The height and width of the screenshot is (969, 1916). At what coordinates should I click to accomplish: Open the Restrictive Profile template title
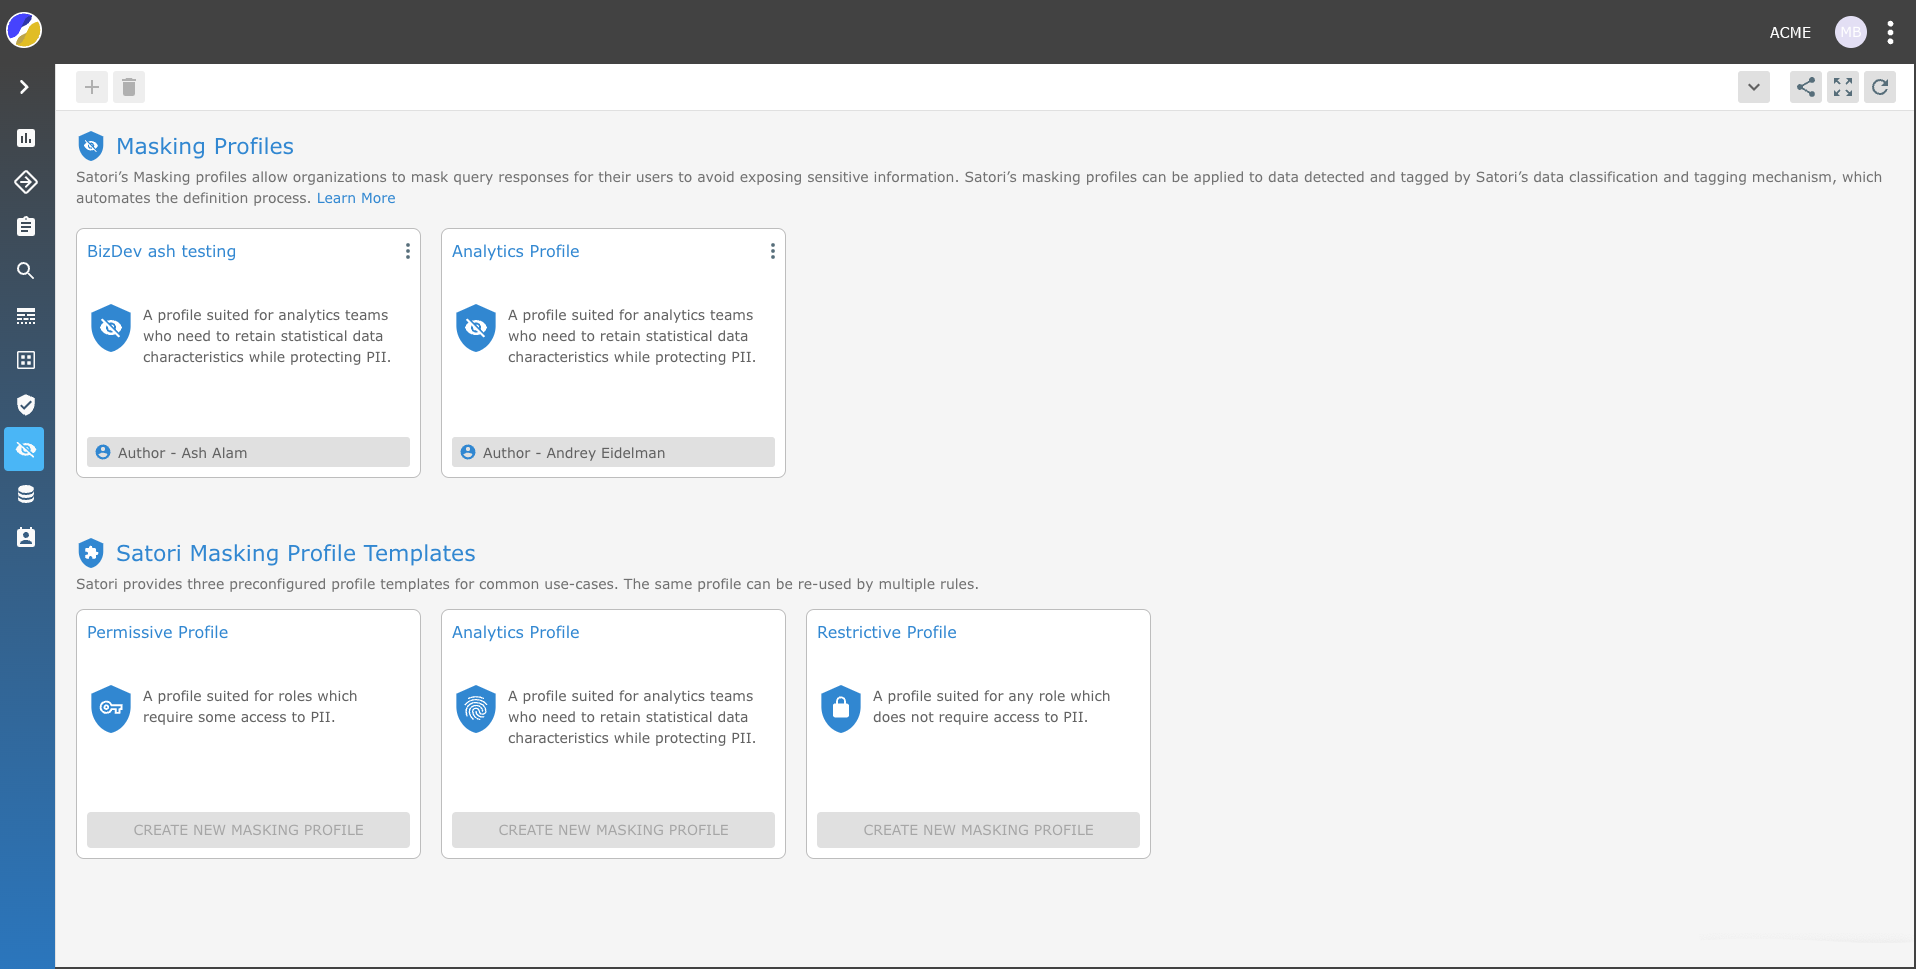(x=887, y=632)
